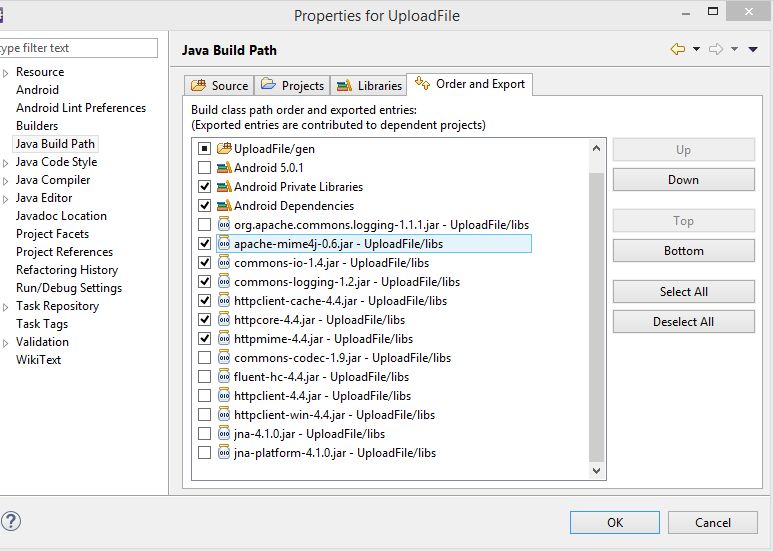Uncheck the apache-mime4j-0.6.jar checkbox
This screenshot has width=773, height=551.
pyautogui.click(x=204, y=243)
